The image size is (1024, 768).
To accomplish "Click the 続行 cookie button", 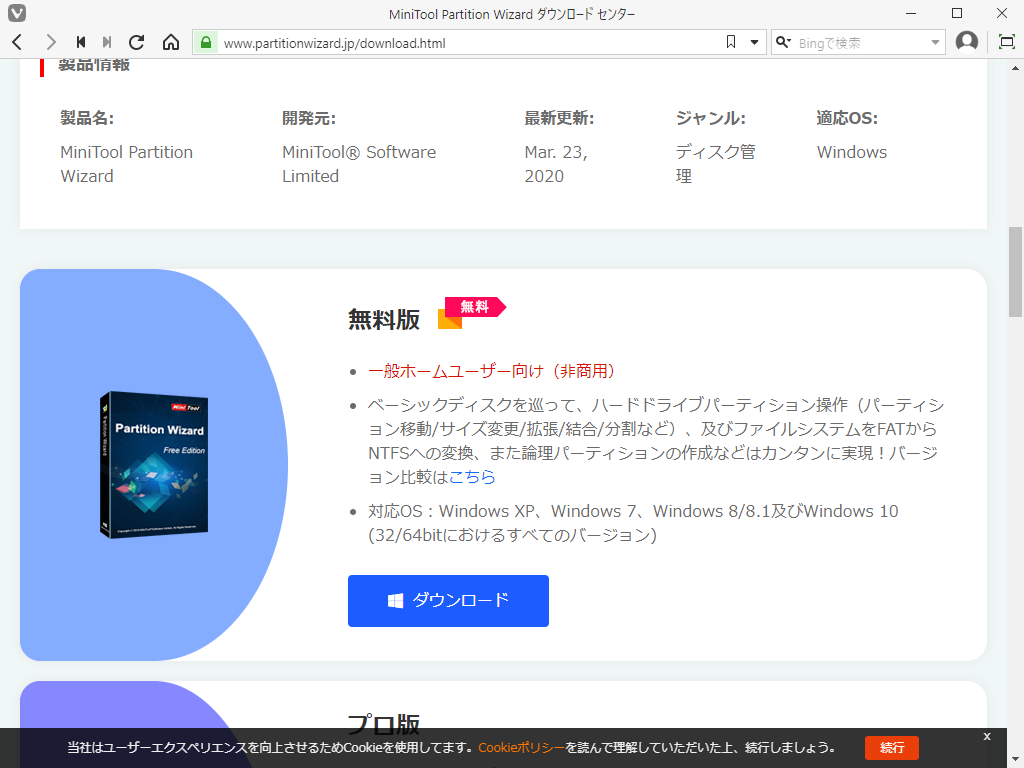I will pyautogui.click(x=891, y=748).
